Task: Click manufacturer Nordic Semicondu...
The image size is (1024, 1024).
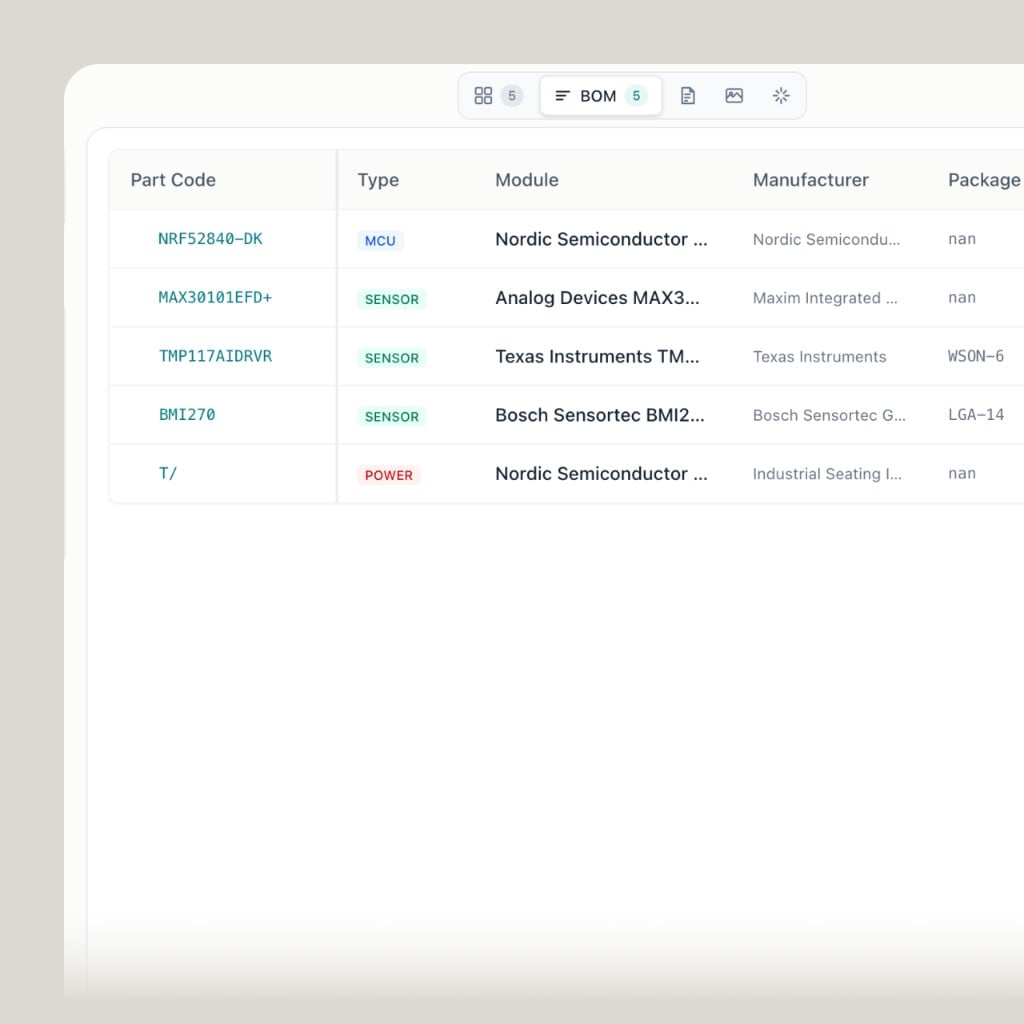Action: [x=826, y=240]
